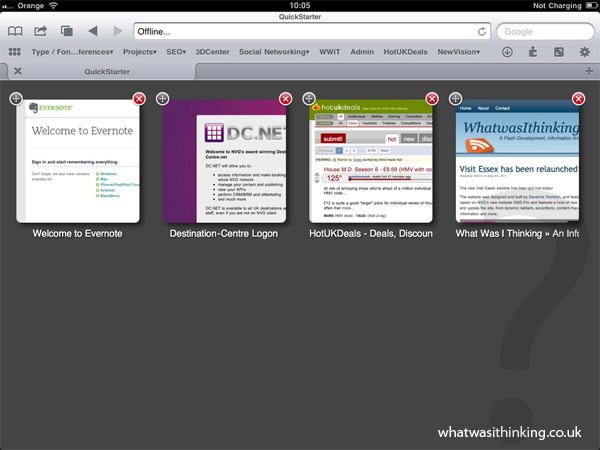Open the settings gear icon
Viewport: 600px width, 450px height.
(585, 52)
